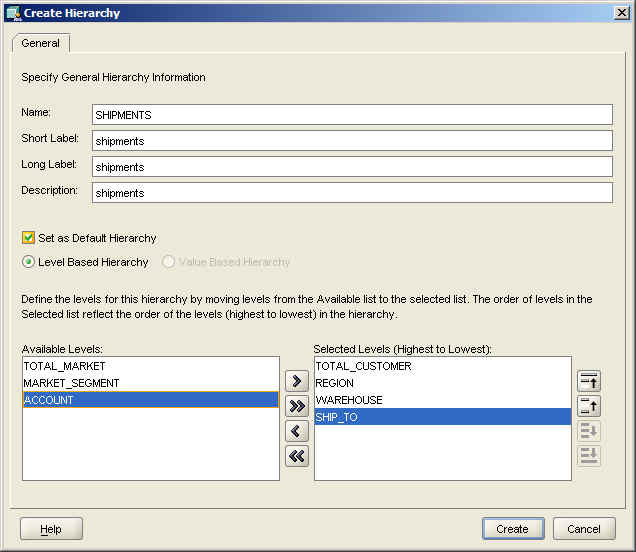Select TOTAL_CUSTOMER in Selected Levels
This screenshot has height=552, width=636.
tap(443, 366)
